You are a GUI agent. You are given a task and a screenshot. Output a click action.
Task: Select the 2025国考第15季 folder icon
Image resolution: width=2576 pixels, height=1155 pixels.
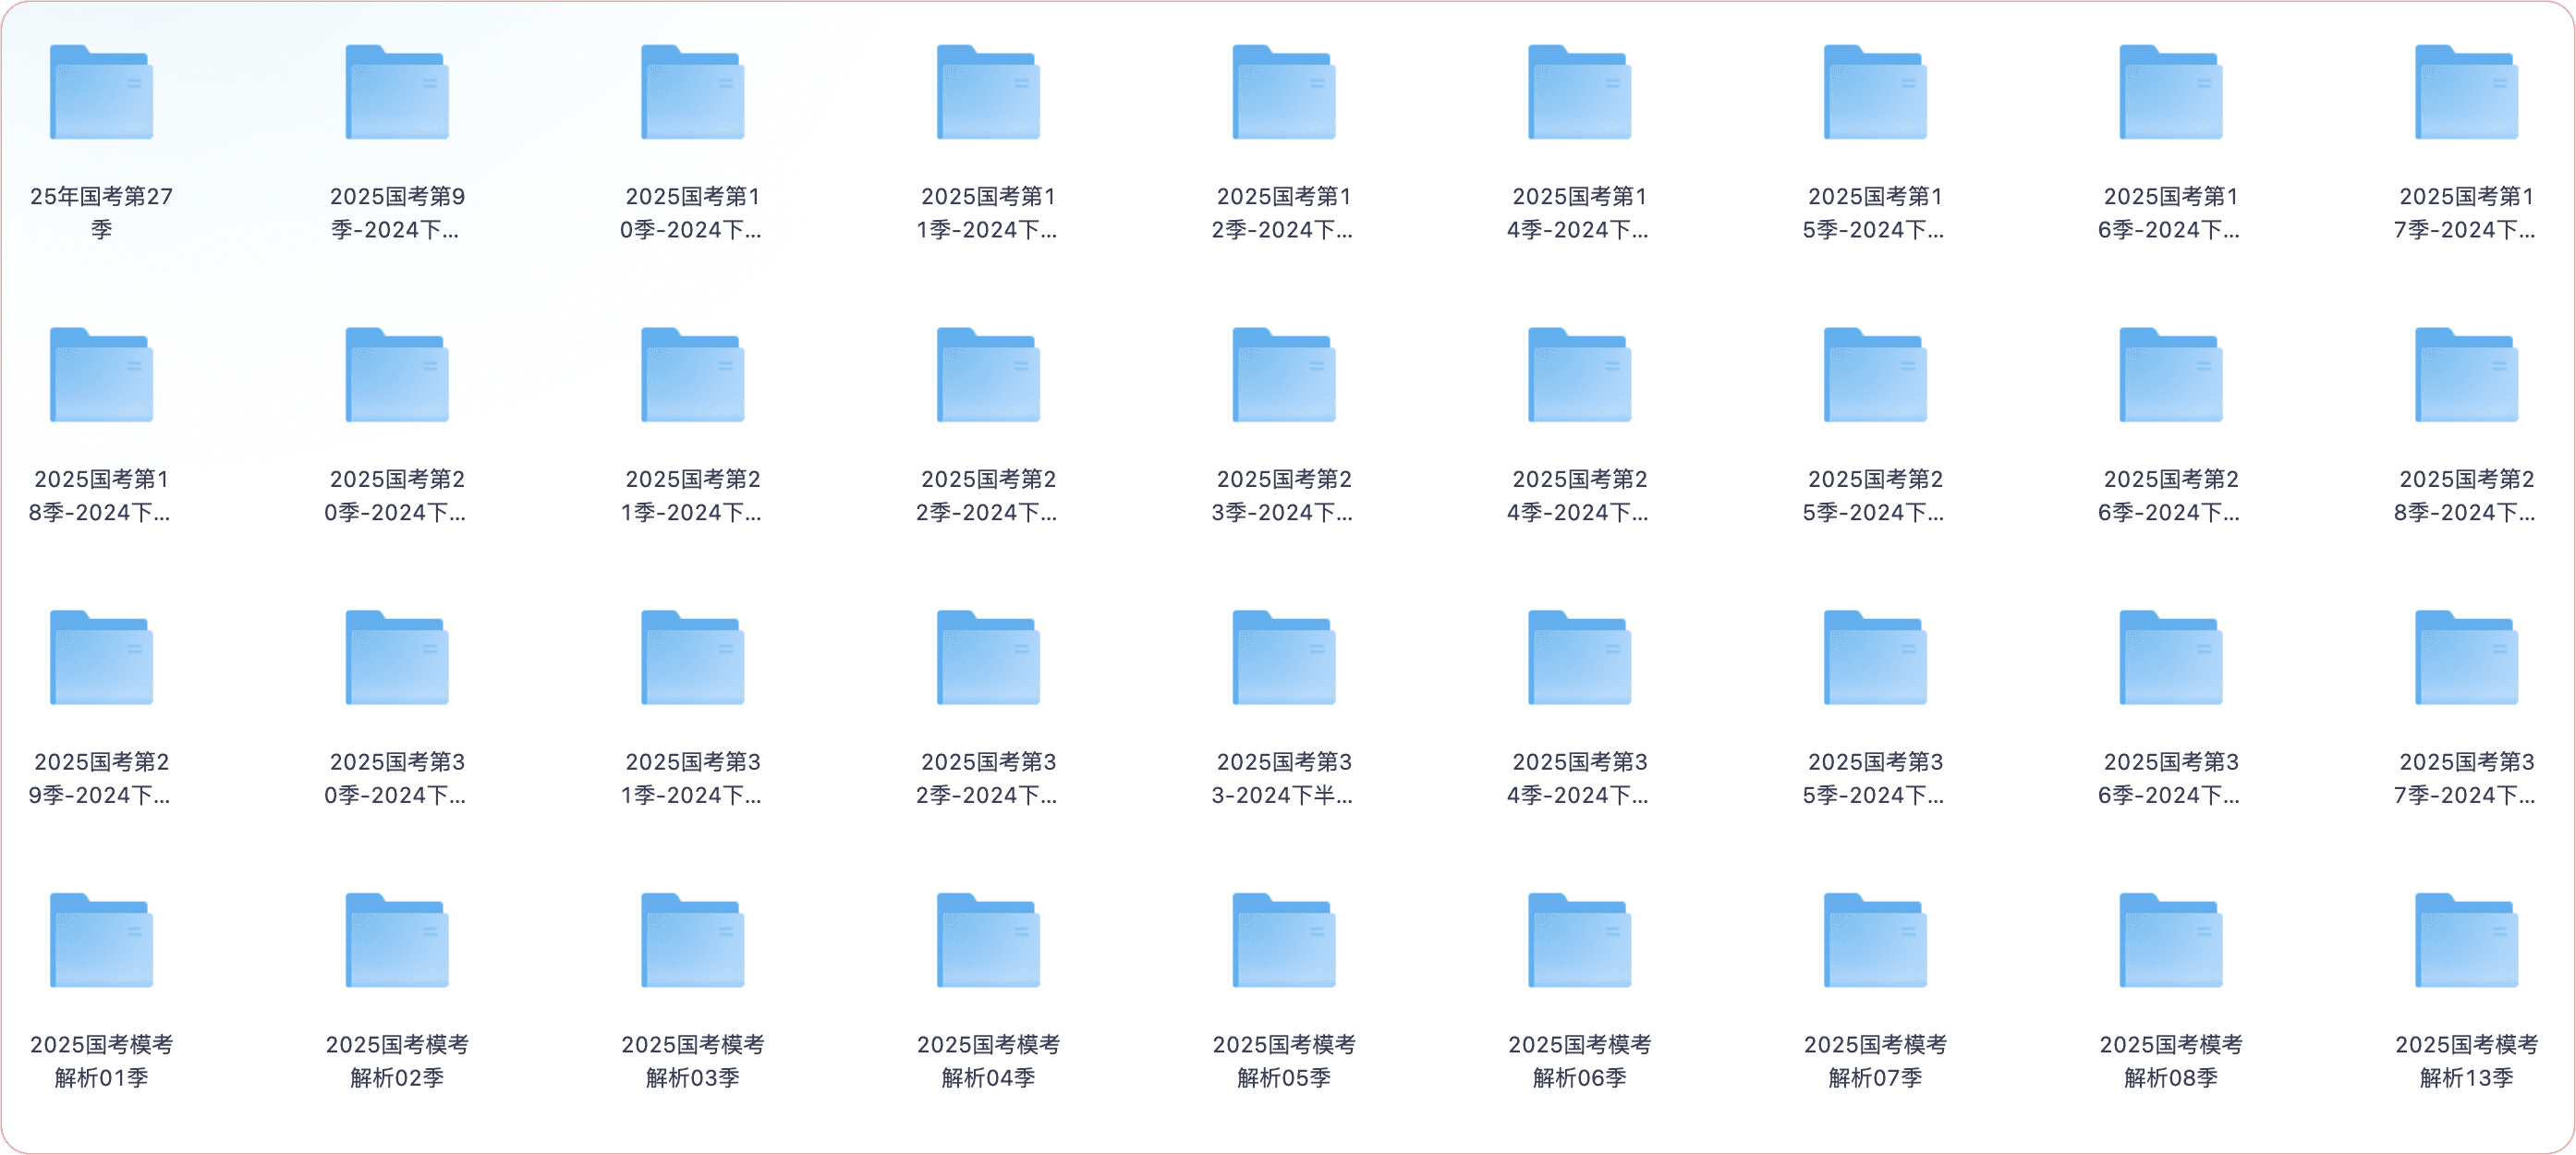point(1875,92)
